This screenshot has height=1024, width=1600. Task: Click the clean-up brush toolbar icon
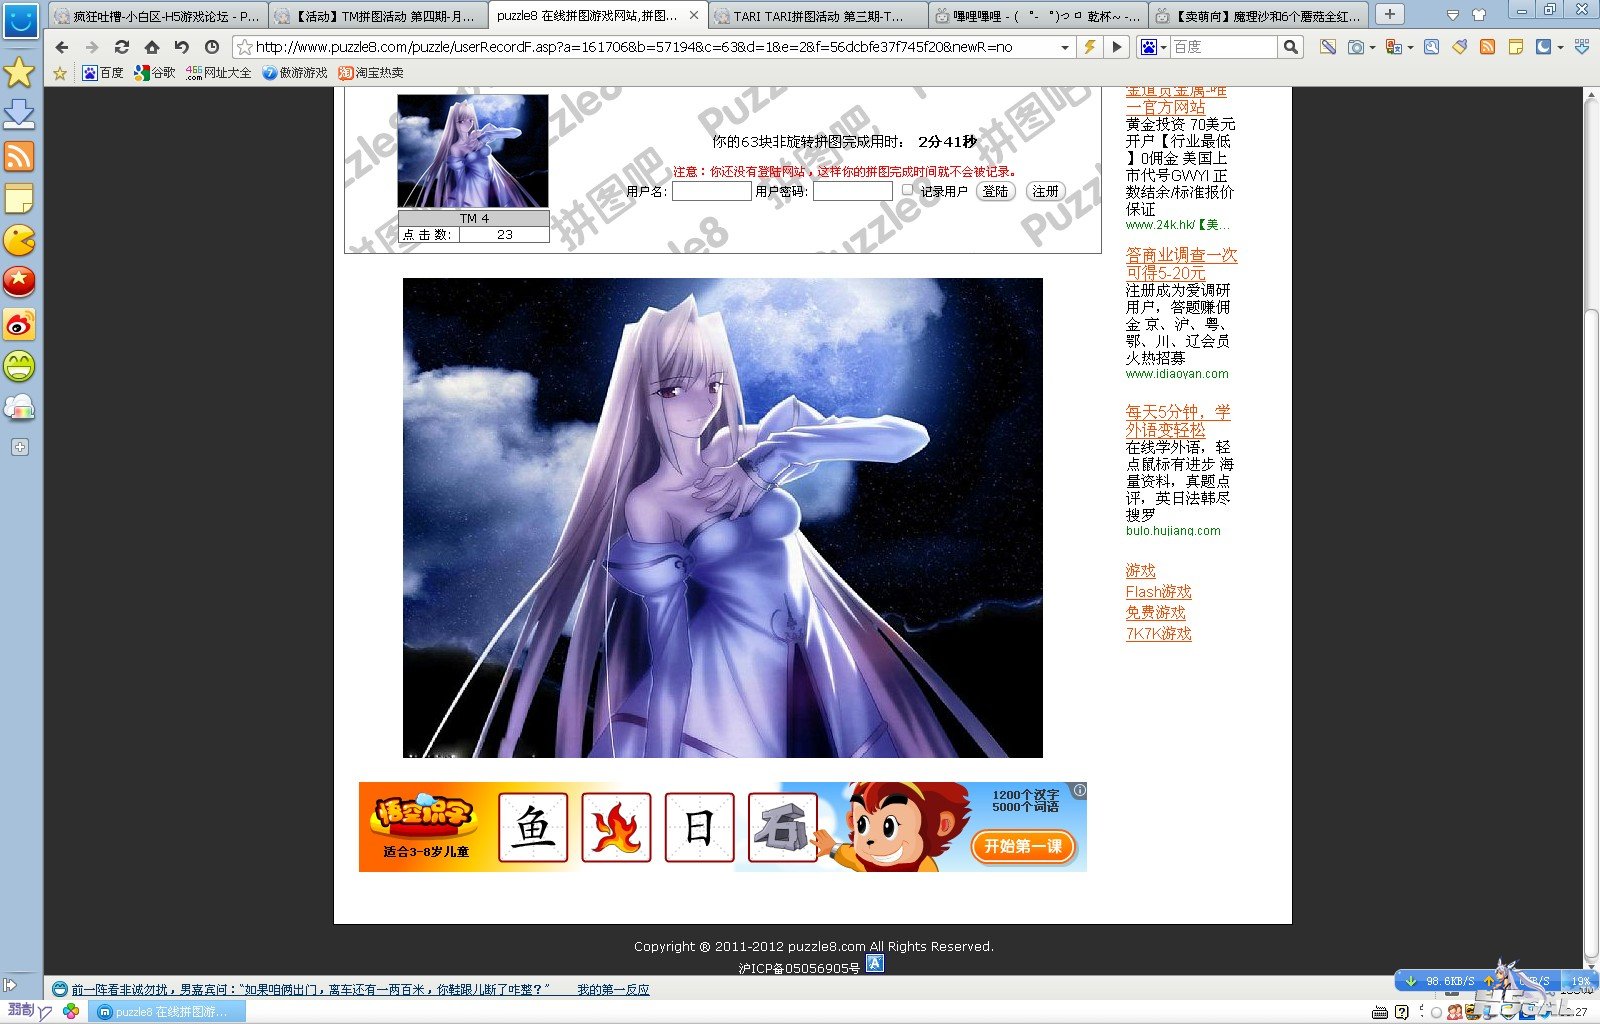[1460, 47]
